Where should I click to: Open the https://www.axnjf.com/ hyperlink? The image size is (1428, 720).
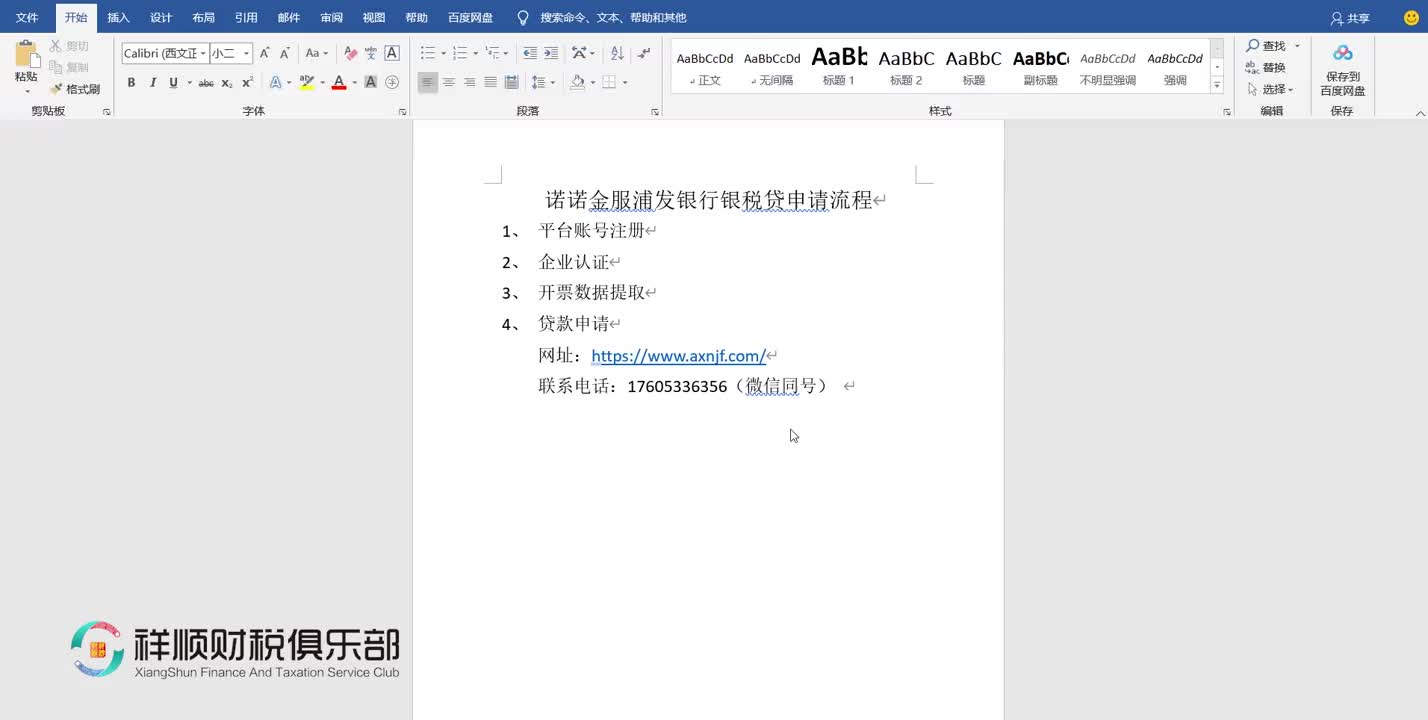pos(678,356)
